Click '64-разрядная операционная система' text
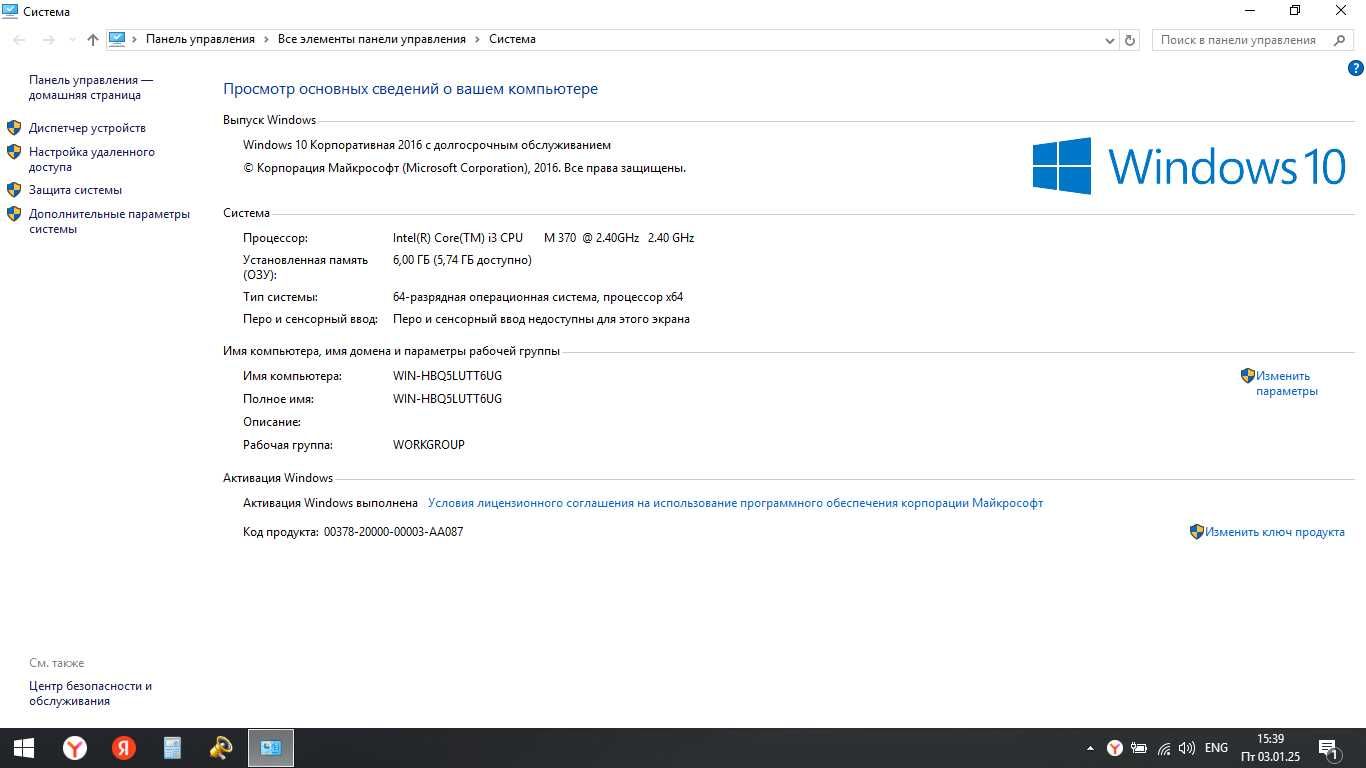Viewport: 1366px width, 768px height. click(x=495, y=297)
